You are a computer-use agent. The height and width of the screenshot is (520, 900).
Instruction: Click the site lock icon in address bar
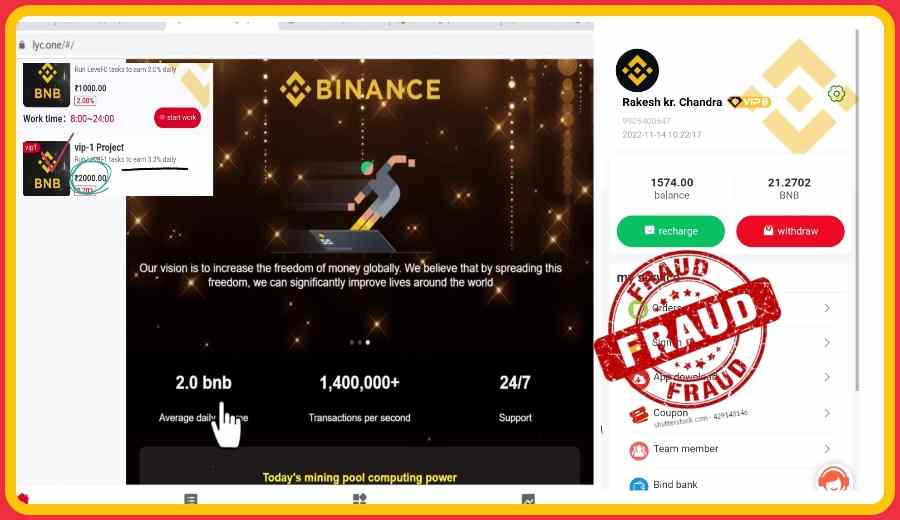click(22, 45)
